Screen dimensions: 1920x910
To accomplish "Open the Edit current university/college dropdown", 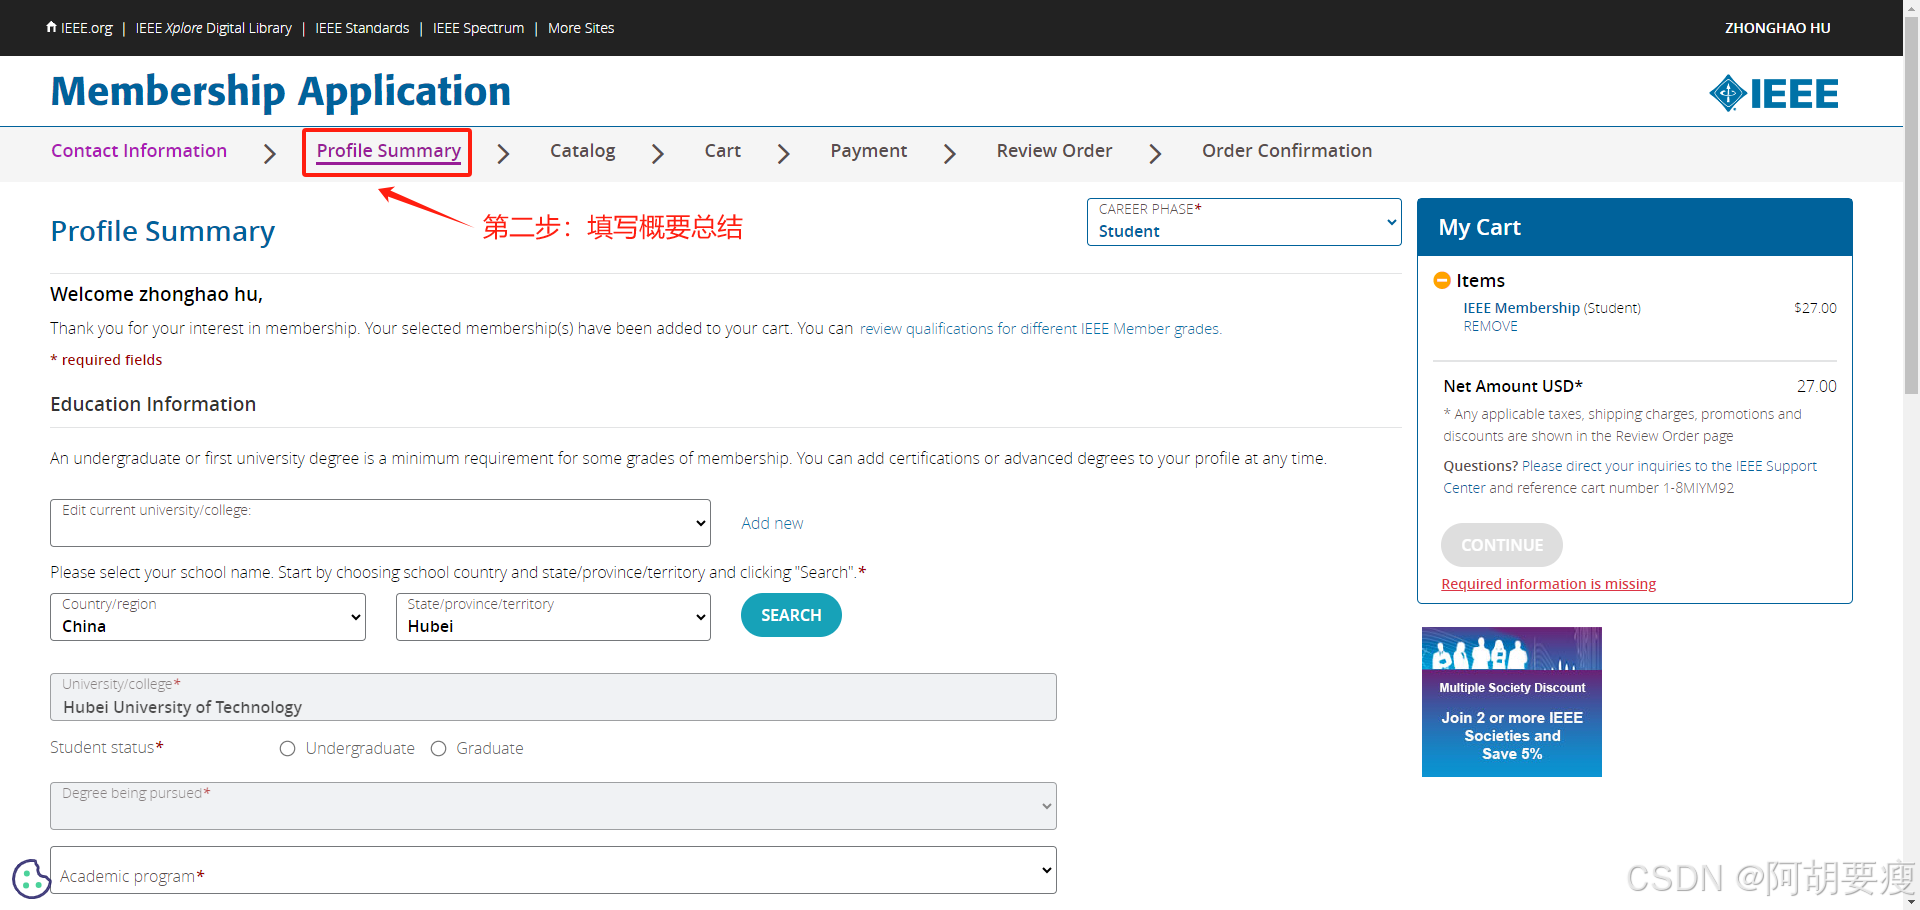I will 380,523.
